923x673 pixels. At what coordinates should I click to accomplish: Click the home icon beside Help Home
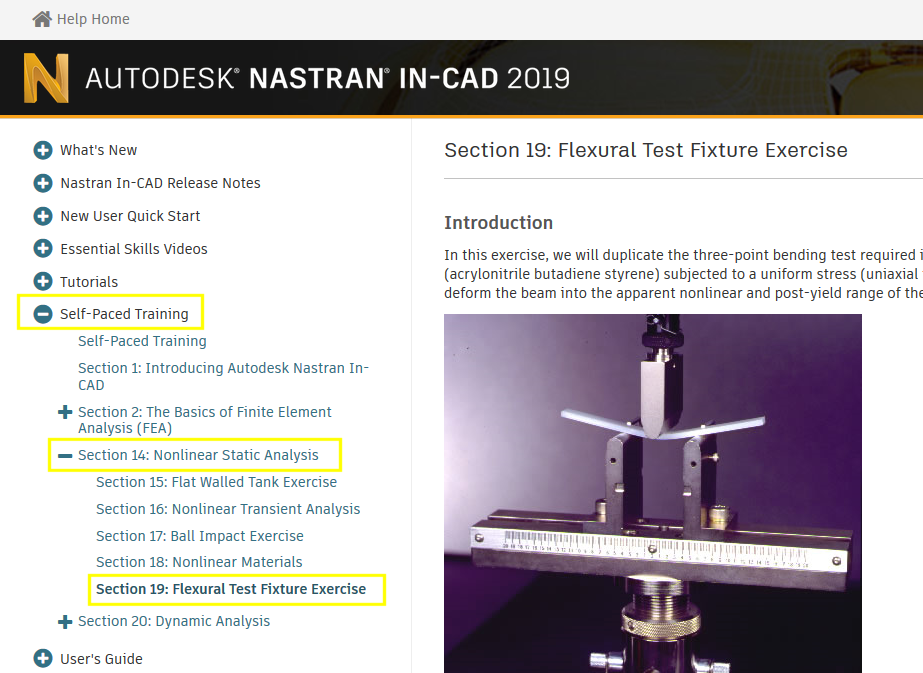click(40, 18)
